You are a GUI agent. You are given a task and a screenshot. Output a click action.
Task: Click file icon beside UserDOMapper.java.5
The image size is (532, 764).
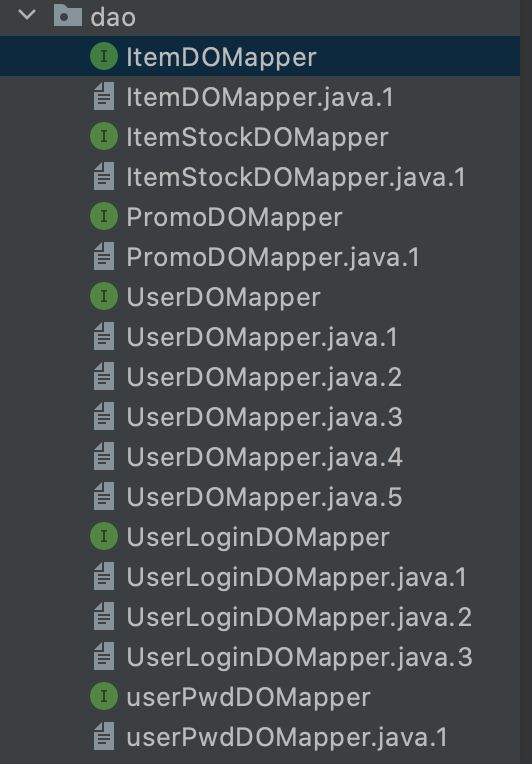point(104,496)
